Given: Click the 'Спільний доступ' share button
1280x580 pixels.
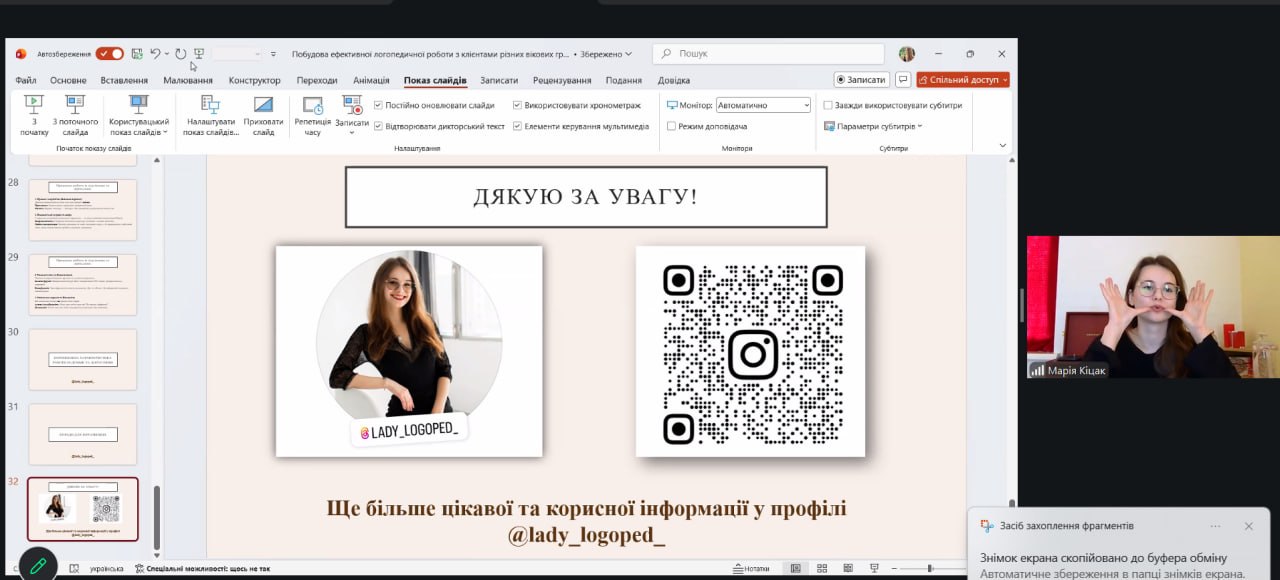Looking at the screenshot, I should [963, 80].
